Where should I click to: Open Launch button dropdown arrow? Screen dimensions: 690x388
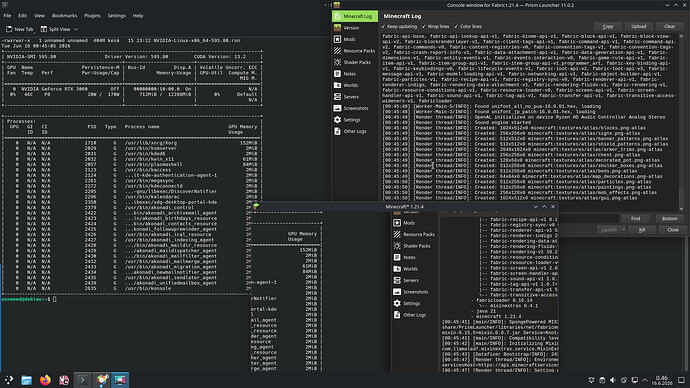pyautogui.click(x=623, y=230)
